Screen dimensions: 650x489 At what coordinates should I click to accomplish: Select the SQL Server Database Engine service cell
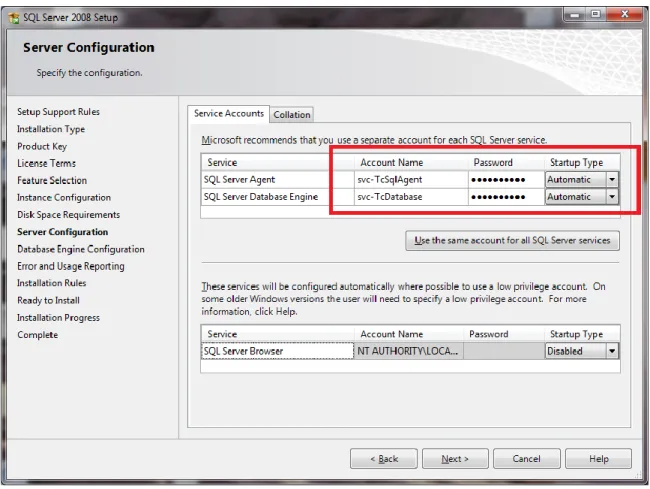(277, 197)
